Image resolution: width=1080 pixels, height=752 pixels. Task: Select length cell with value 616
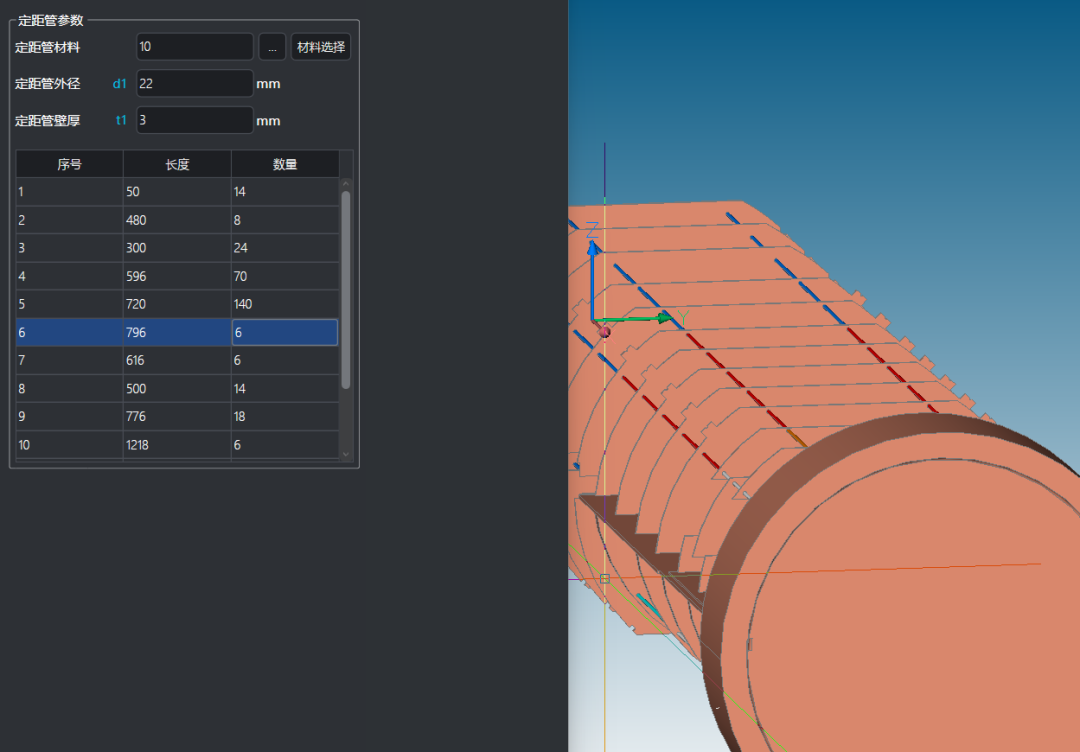[177, 360]
